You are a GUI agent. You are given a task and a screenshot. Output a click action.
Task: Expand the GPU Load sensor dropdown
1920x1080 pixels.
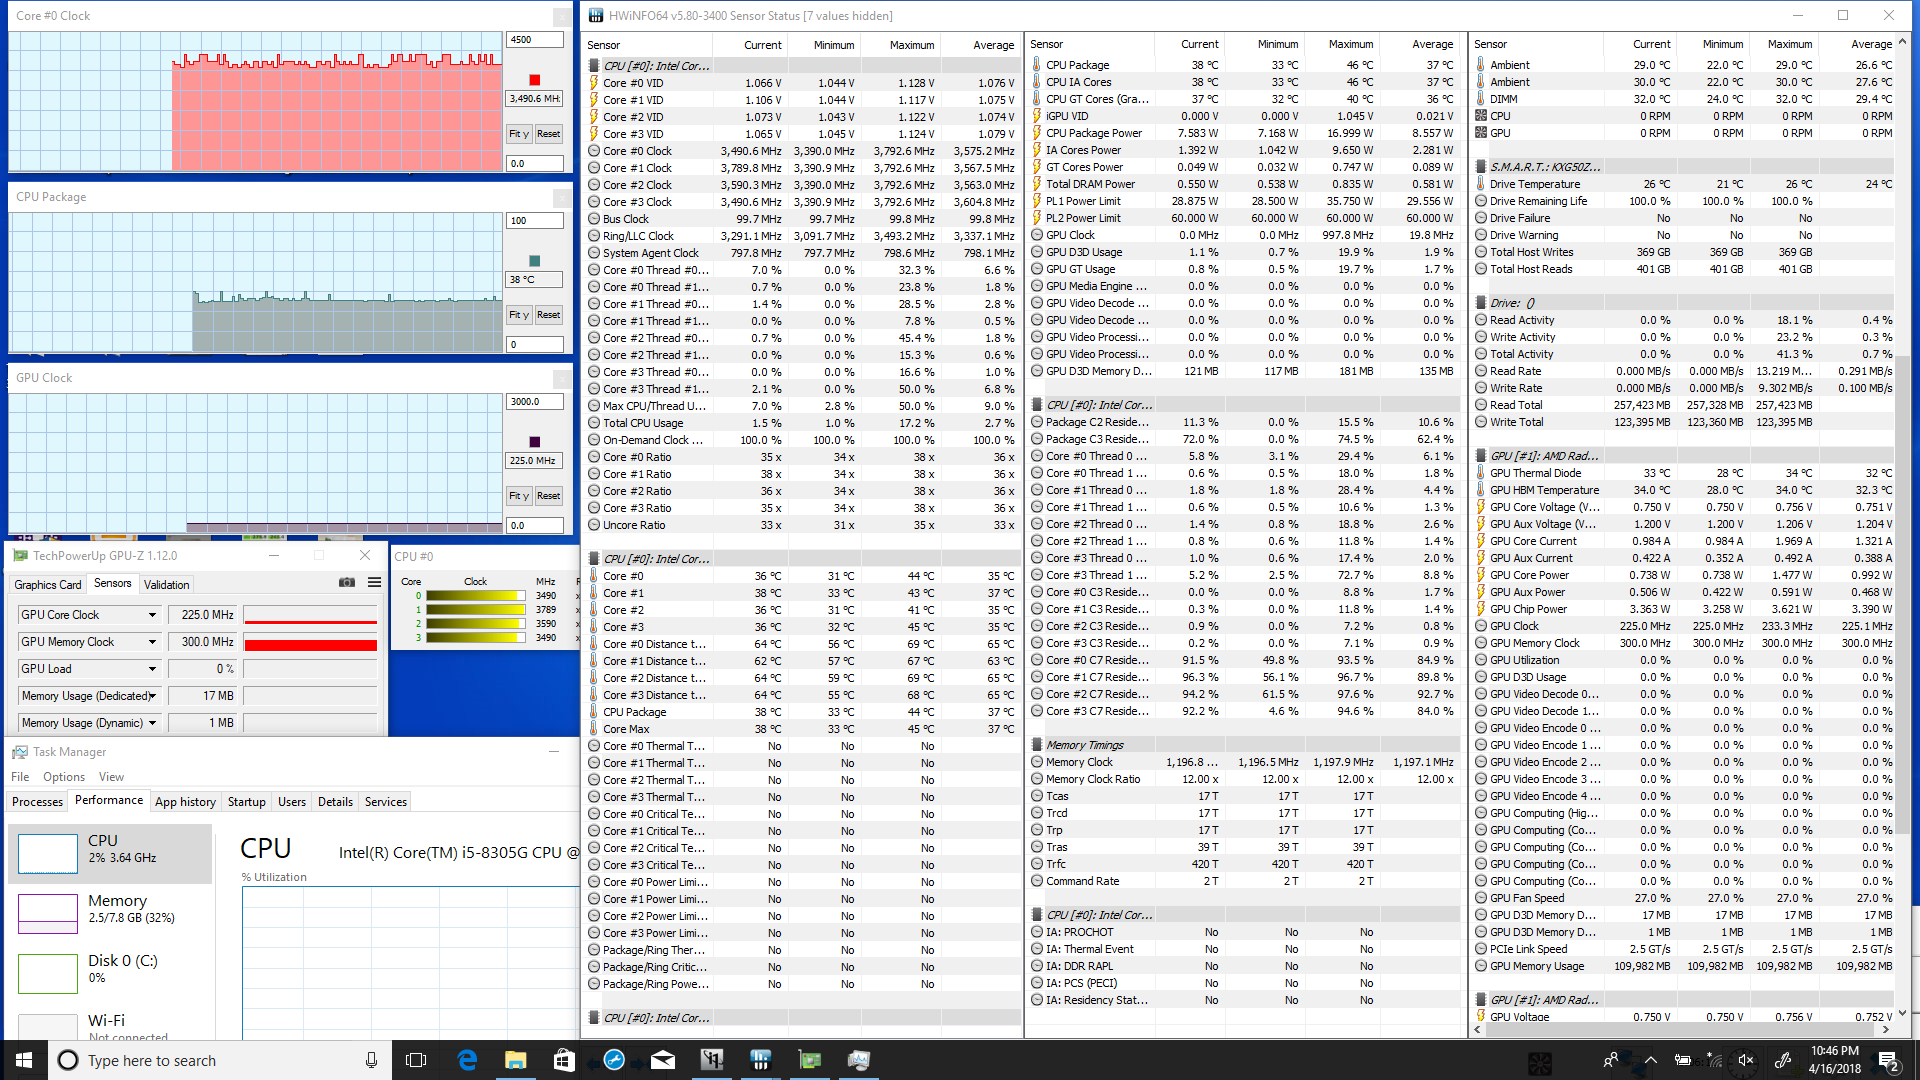click(x=152, y=669)
